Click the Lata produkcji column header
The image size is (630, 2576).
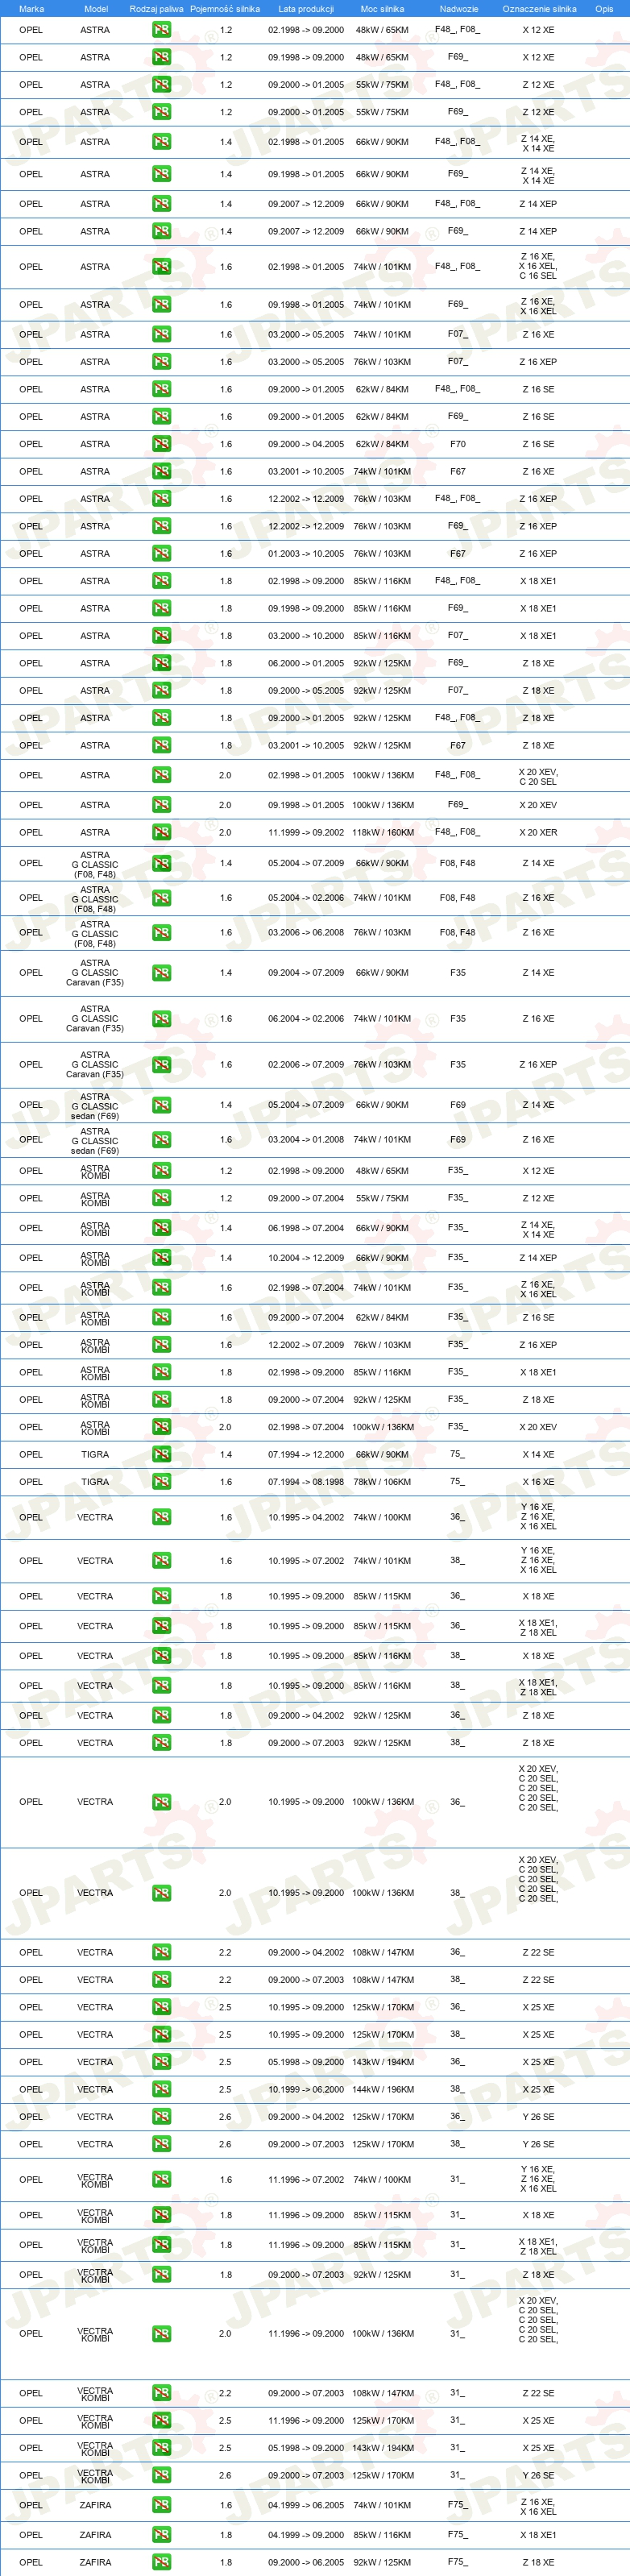pyautogui.click(x=306, y=9)
